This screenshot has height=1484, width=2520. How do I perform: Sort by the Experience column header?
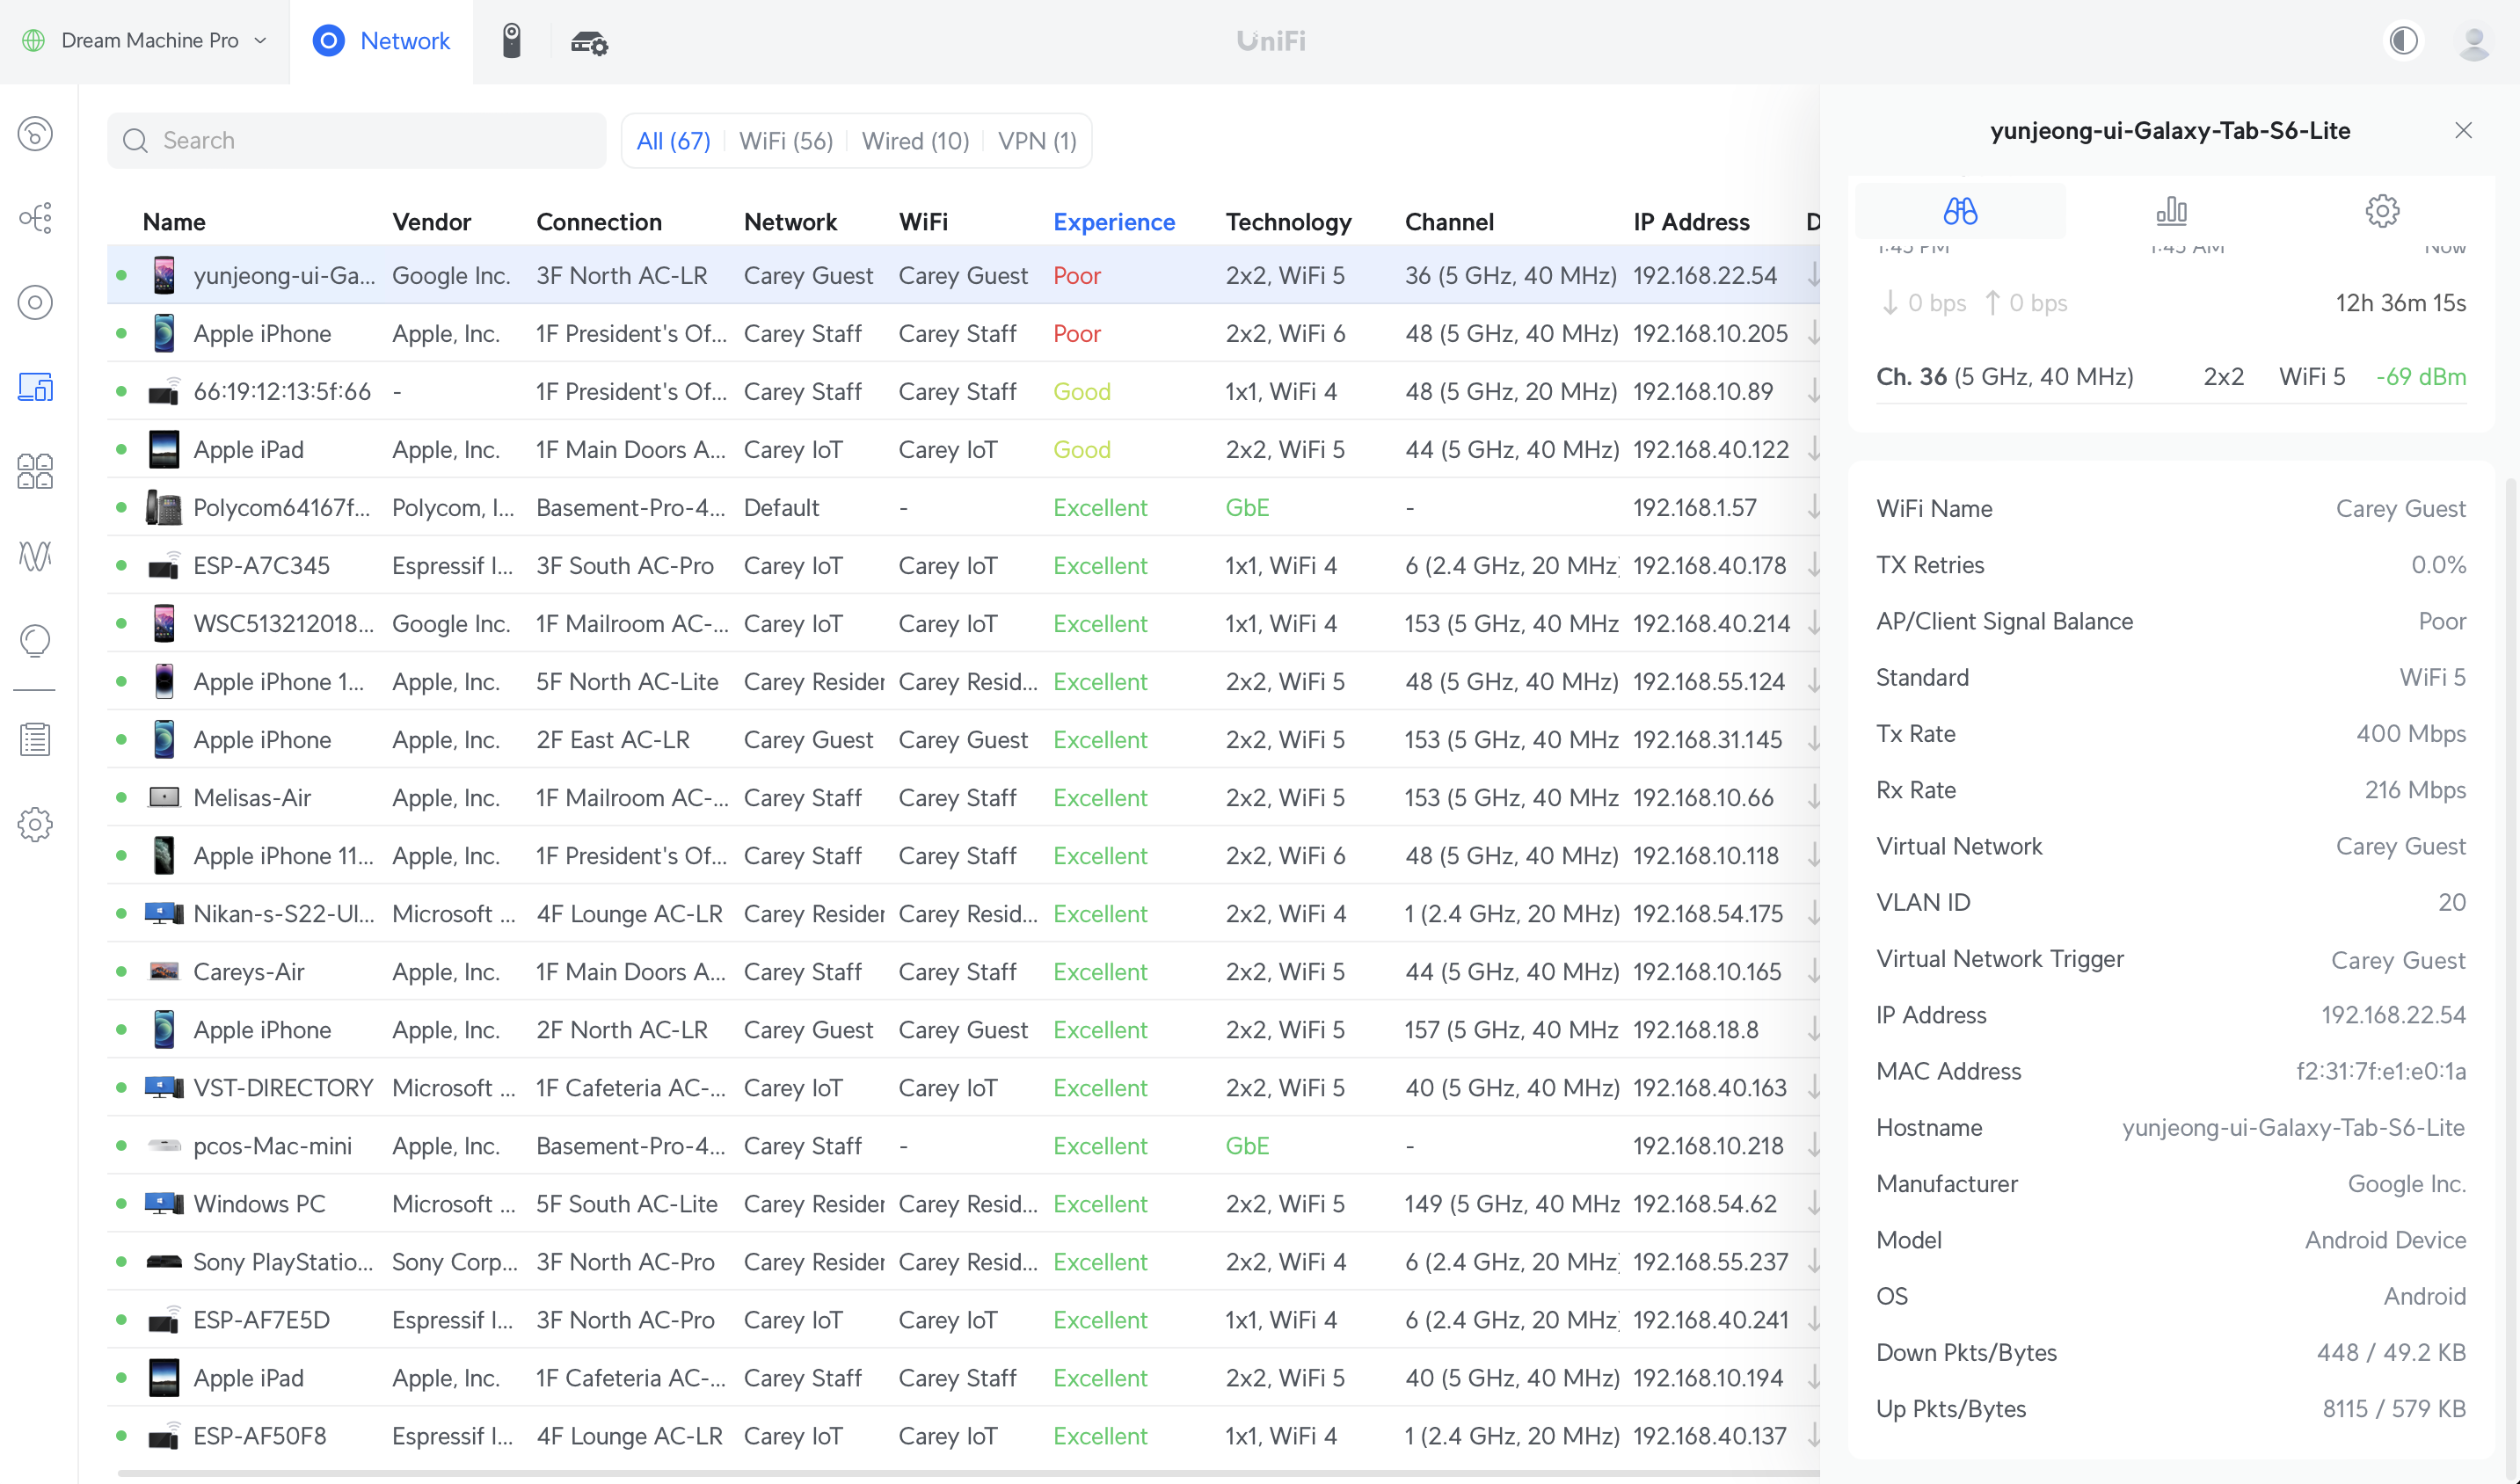pos(1113,222)
